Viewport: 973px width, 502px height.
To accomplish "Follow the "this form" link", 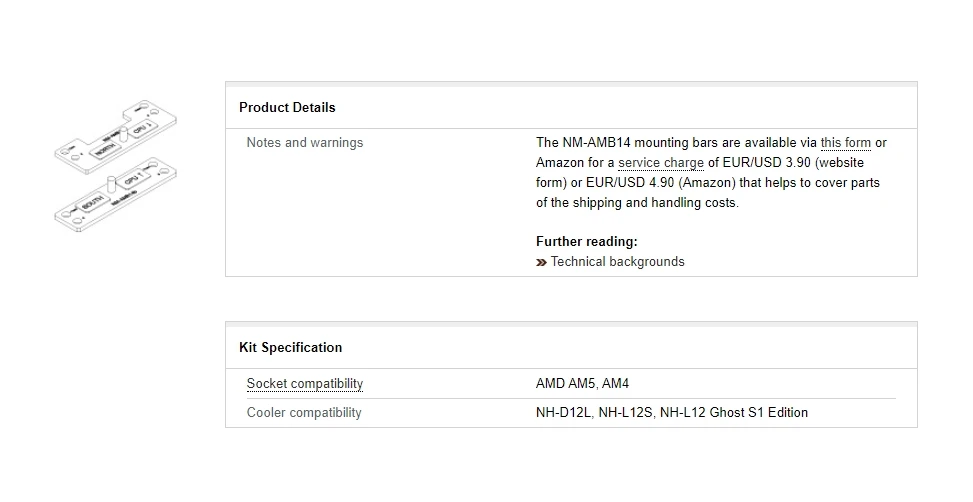I will (x=845, y=143).
